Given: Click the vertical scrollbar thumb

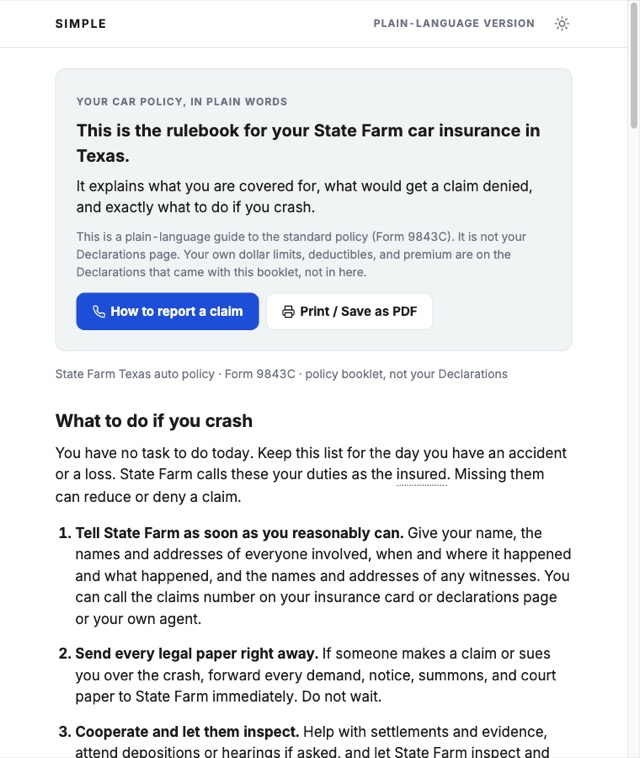Looking at the screenshot, I should [x=634, y=66].
